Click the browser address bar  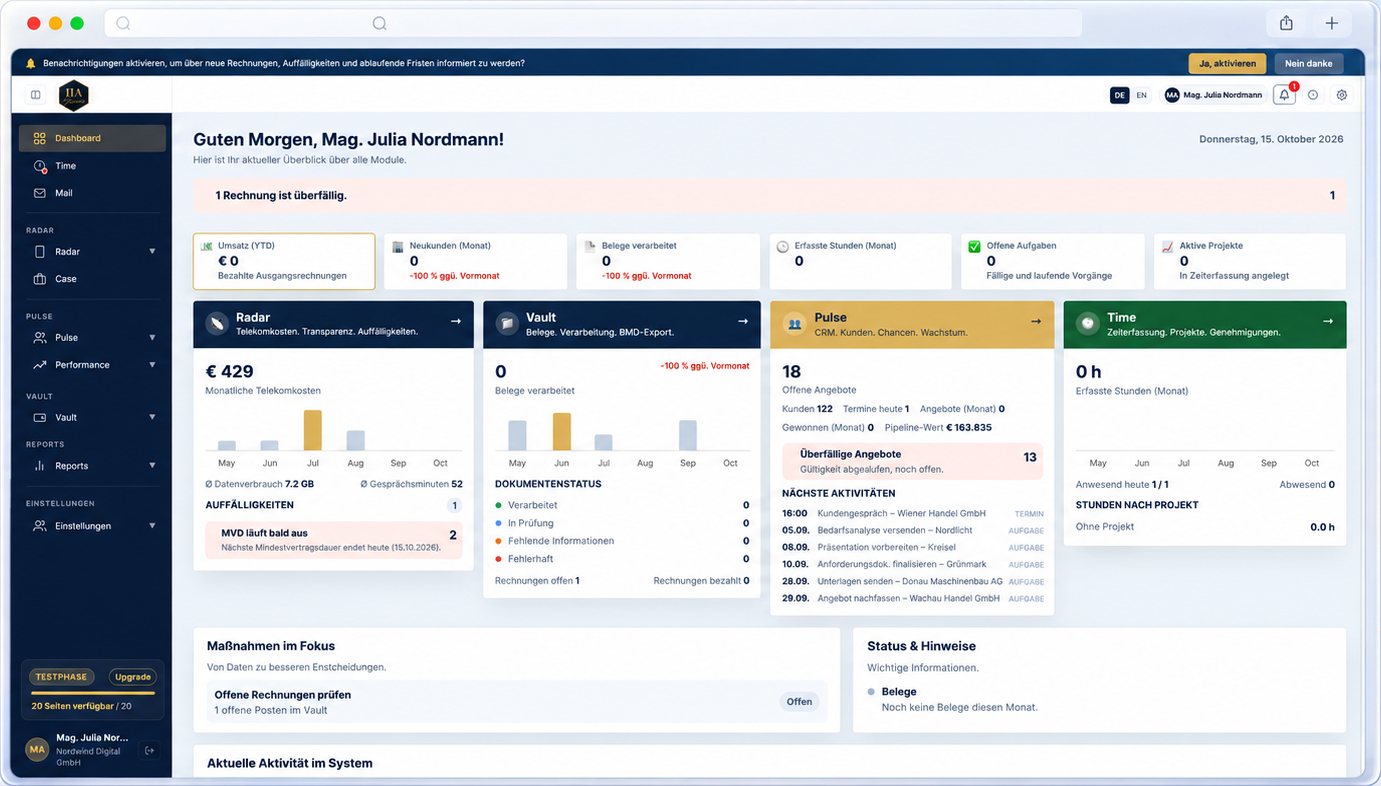(x=594, y=23)
